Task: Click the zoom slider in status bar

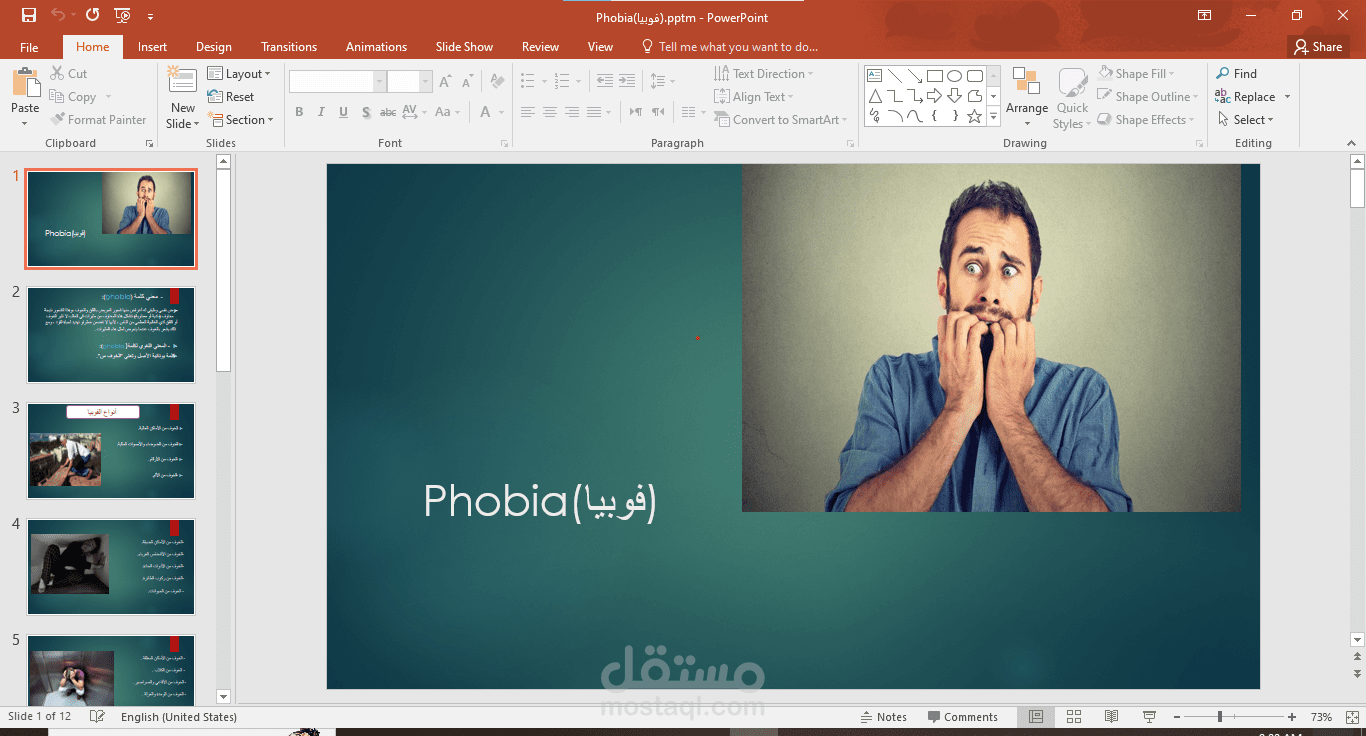Action: coord(1219,717)
